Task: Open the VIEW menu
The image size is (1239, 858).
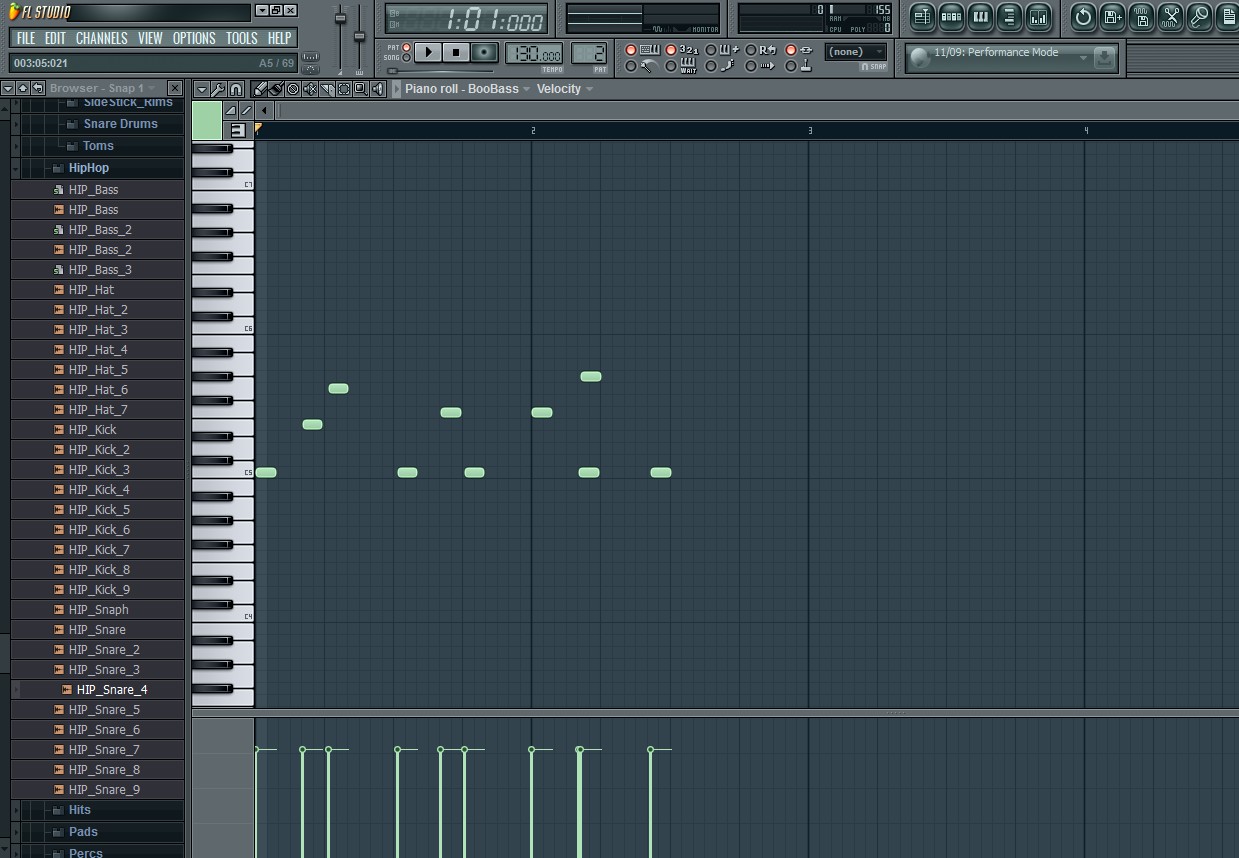Action: pos(150,38)
